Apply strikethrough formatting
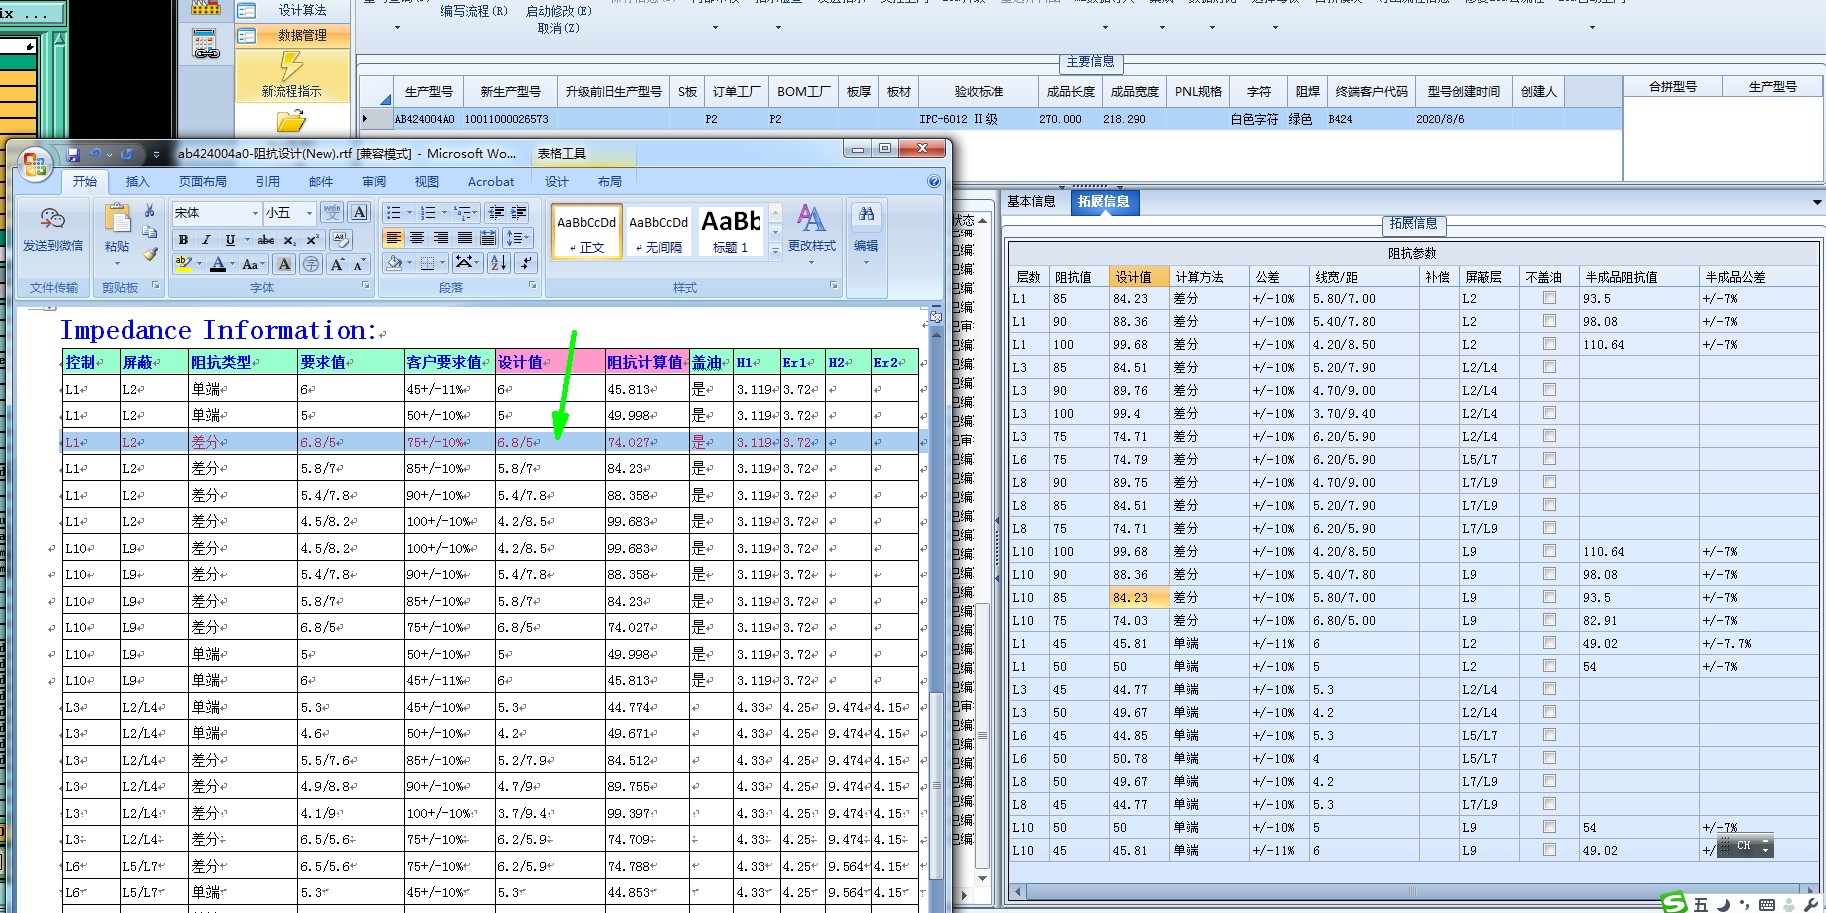The height and width of the screenshot is (913, 1826). coord(266,240)
